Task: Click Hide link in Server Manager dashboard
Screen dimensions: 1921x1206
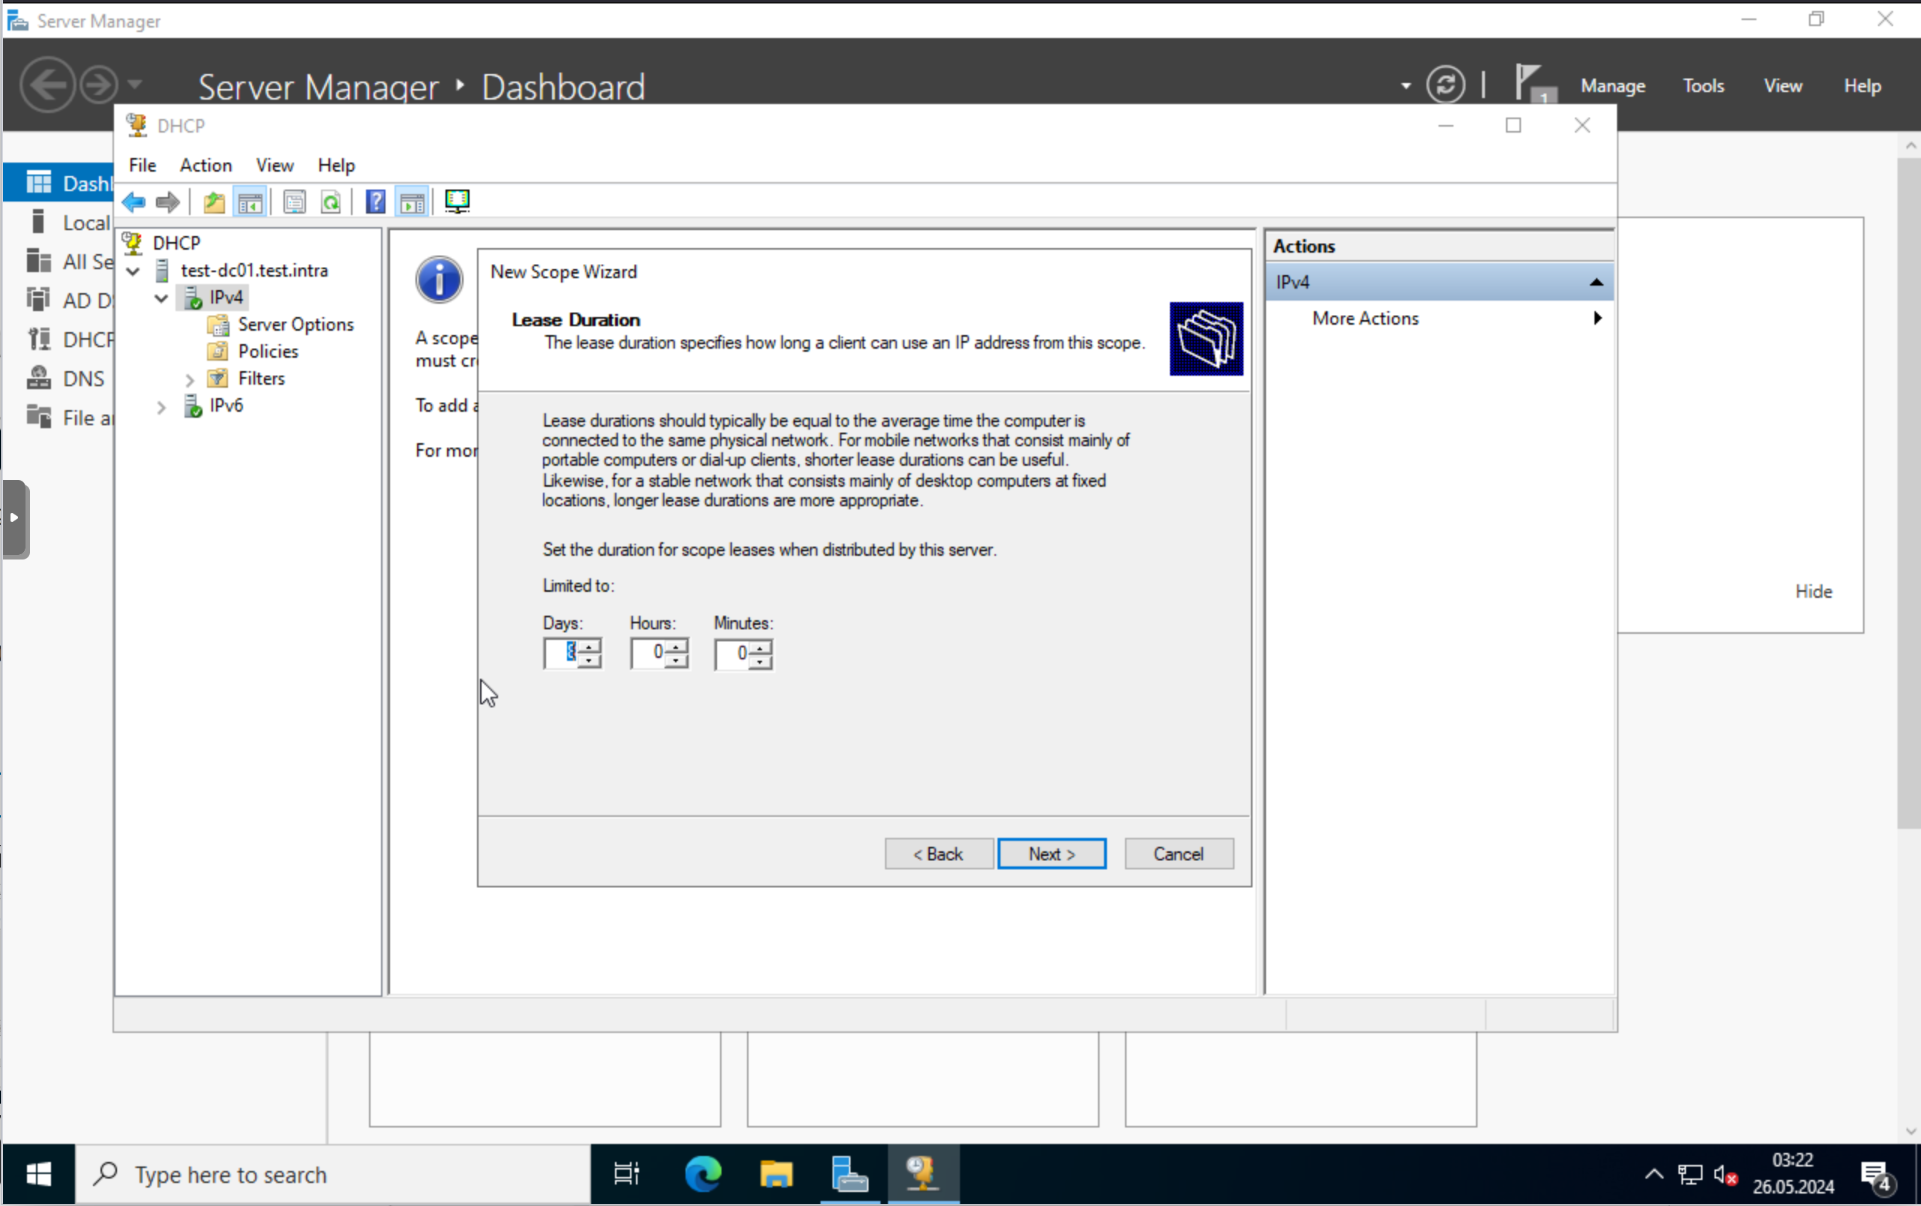Action: point(1812,591)
